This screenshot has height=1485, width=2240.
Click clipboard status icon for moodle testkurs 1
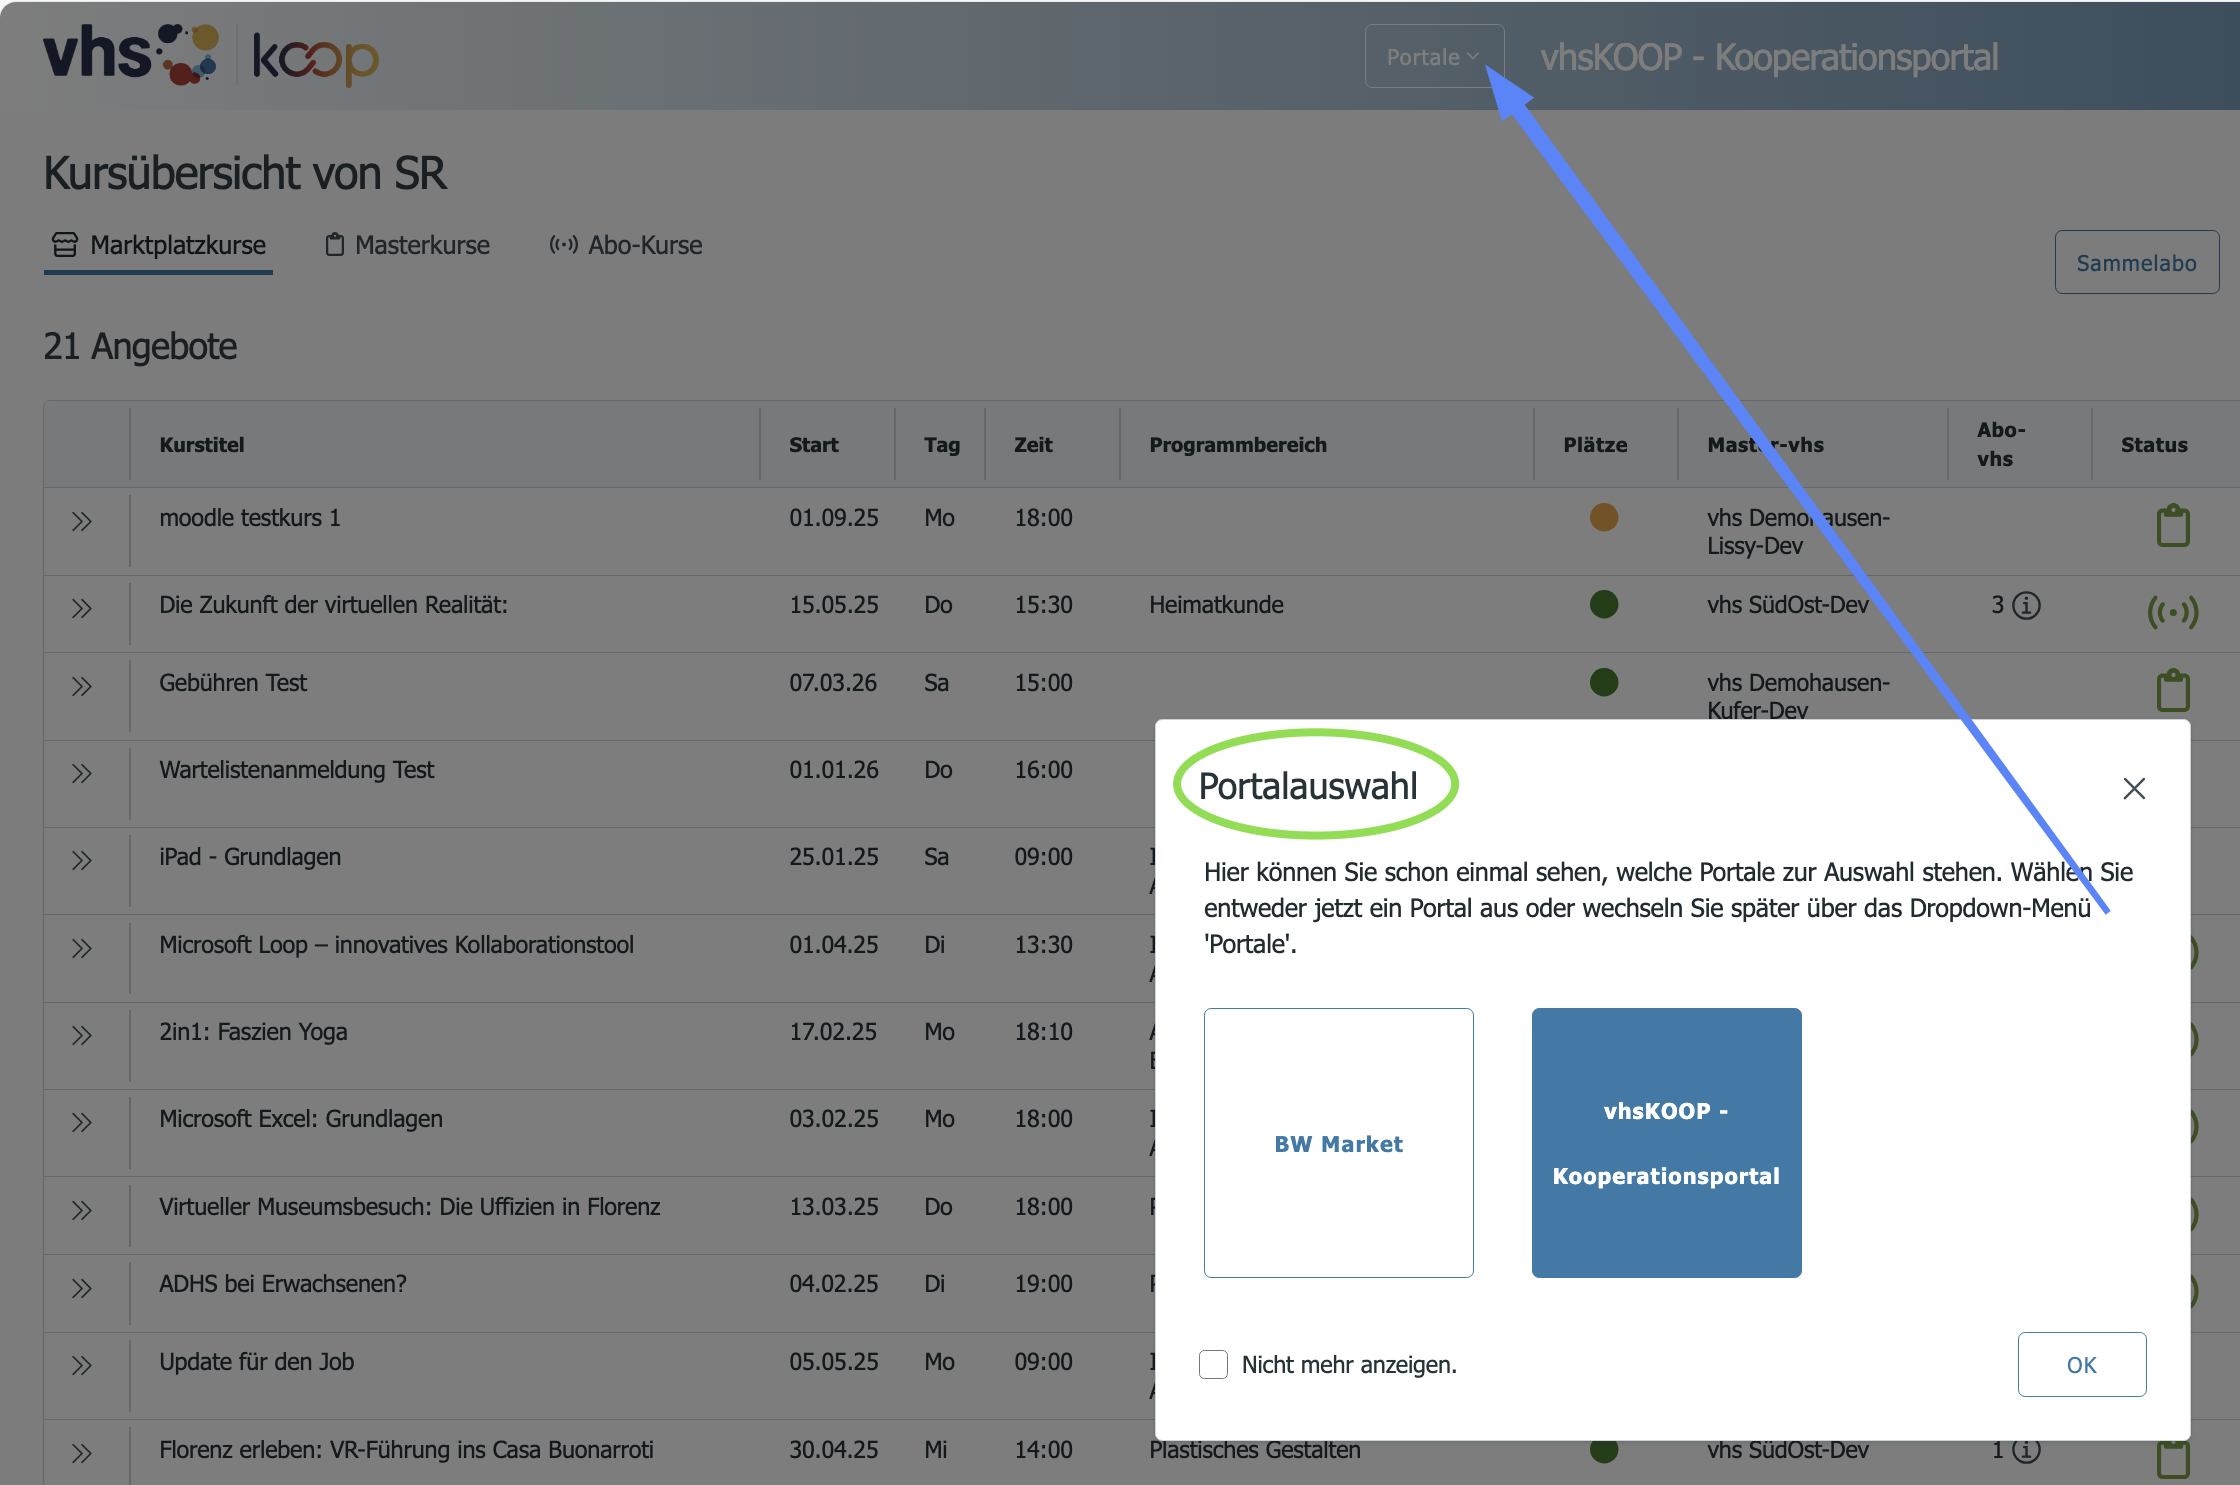pos(2172,526)
